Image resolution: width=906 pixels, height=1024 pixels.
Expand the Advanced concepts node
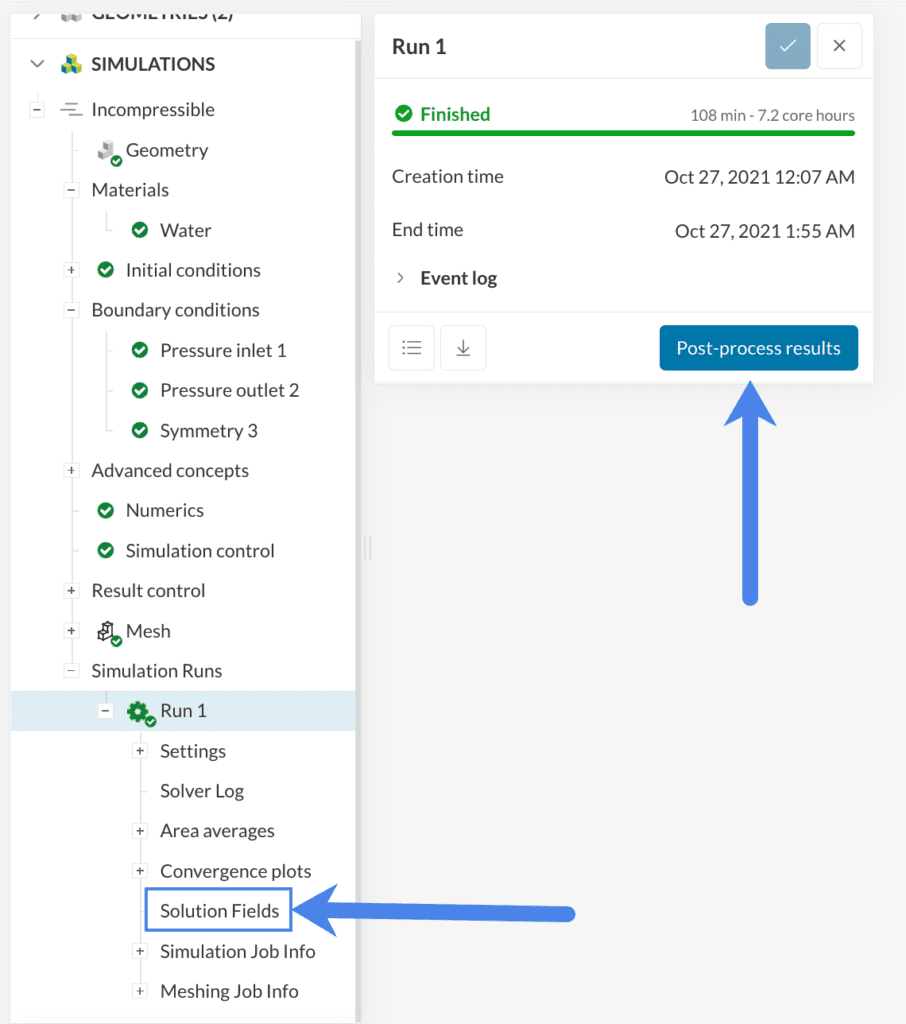point(71,470)
